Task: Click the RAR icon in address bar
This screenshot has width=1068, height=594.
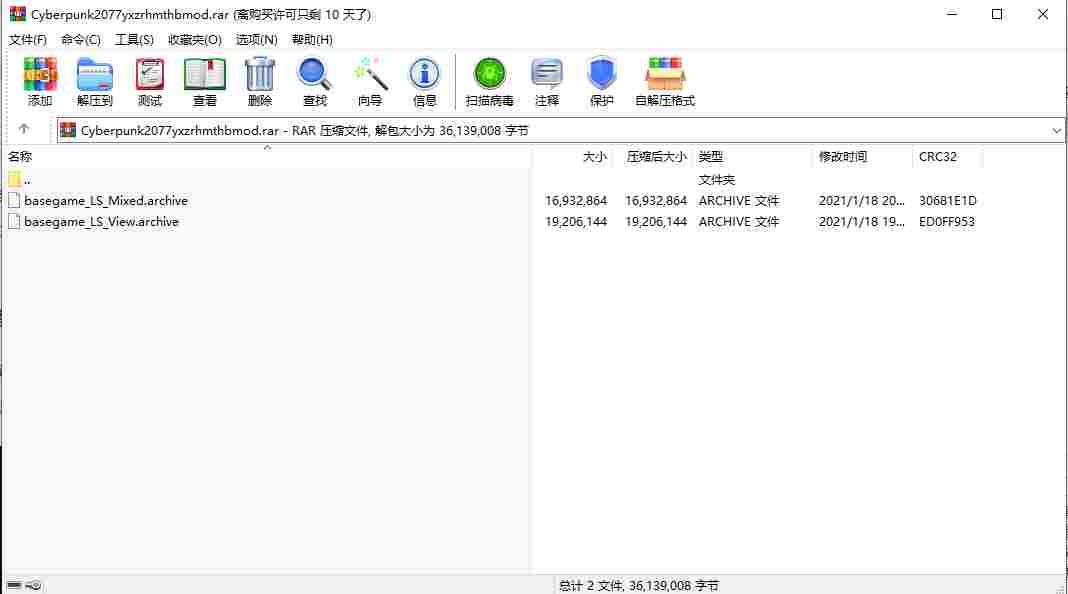Action: (67, 130)
